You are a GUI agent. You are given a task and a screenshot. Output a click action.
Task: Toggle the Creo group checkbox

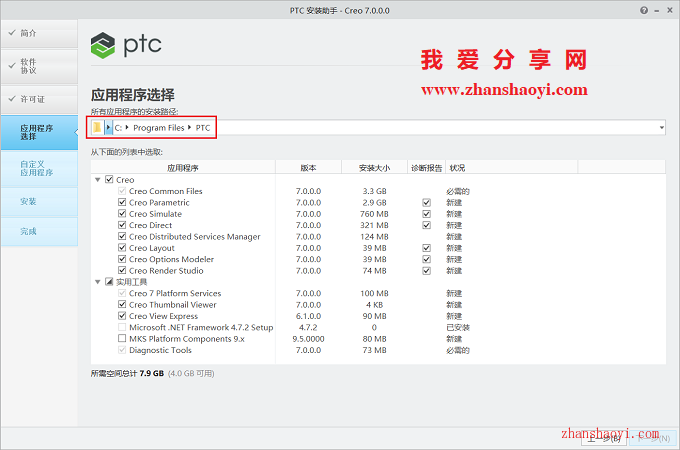click(109, 179)
